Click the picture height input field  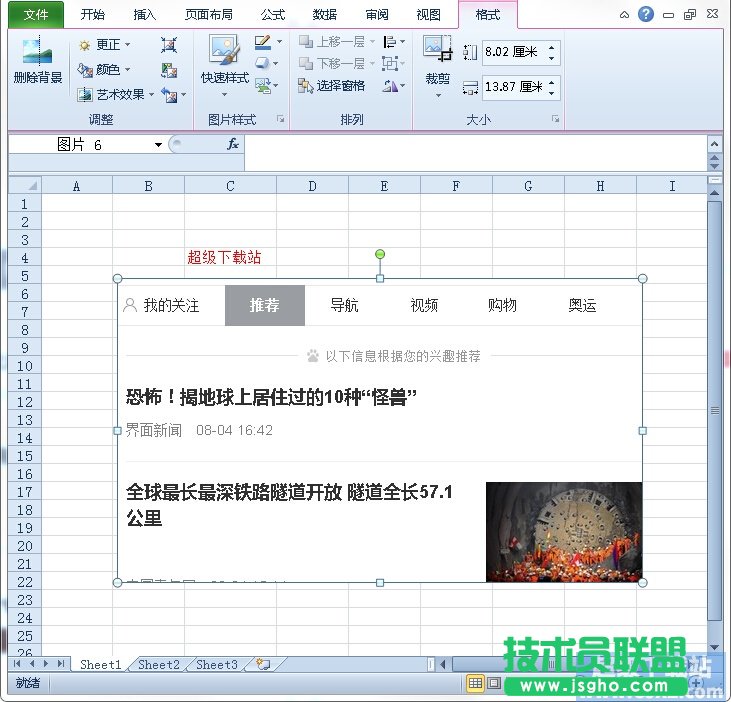click(512, 53)
